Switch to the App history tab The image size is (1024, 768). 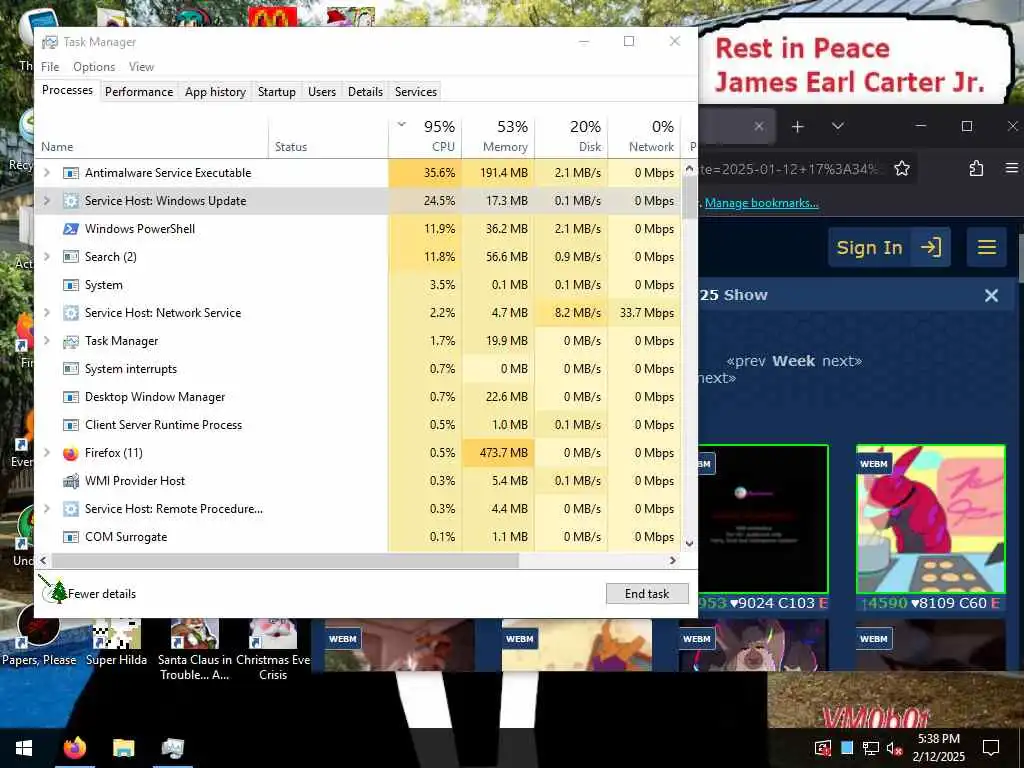click(215, 92)
